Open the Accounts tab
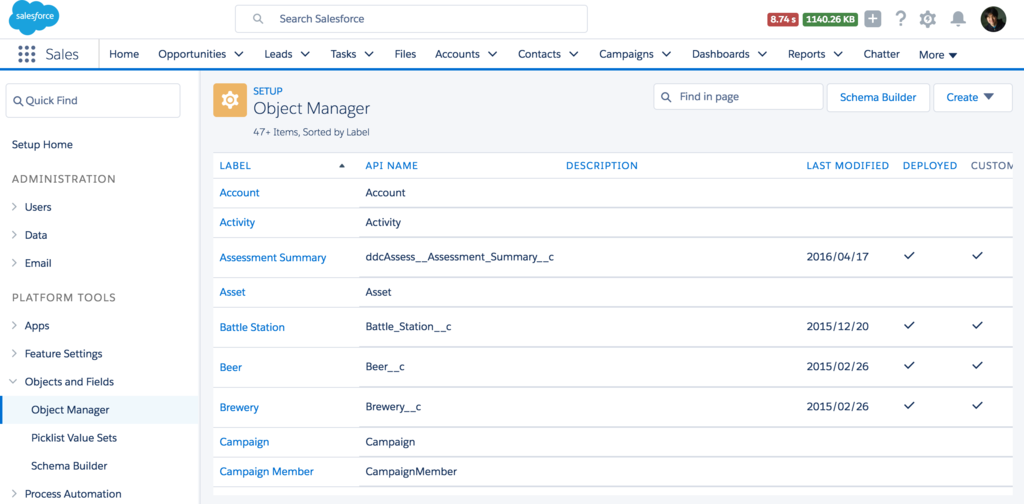 [x=457, y=54]
